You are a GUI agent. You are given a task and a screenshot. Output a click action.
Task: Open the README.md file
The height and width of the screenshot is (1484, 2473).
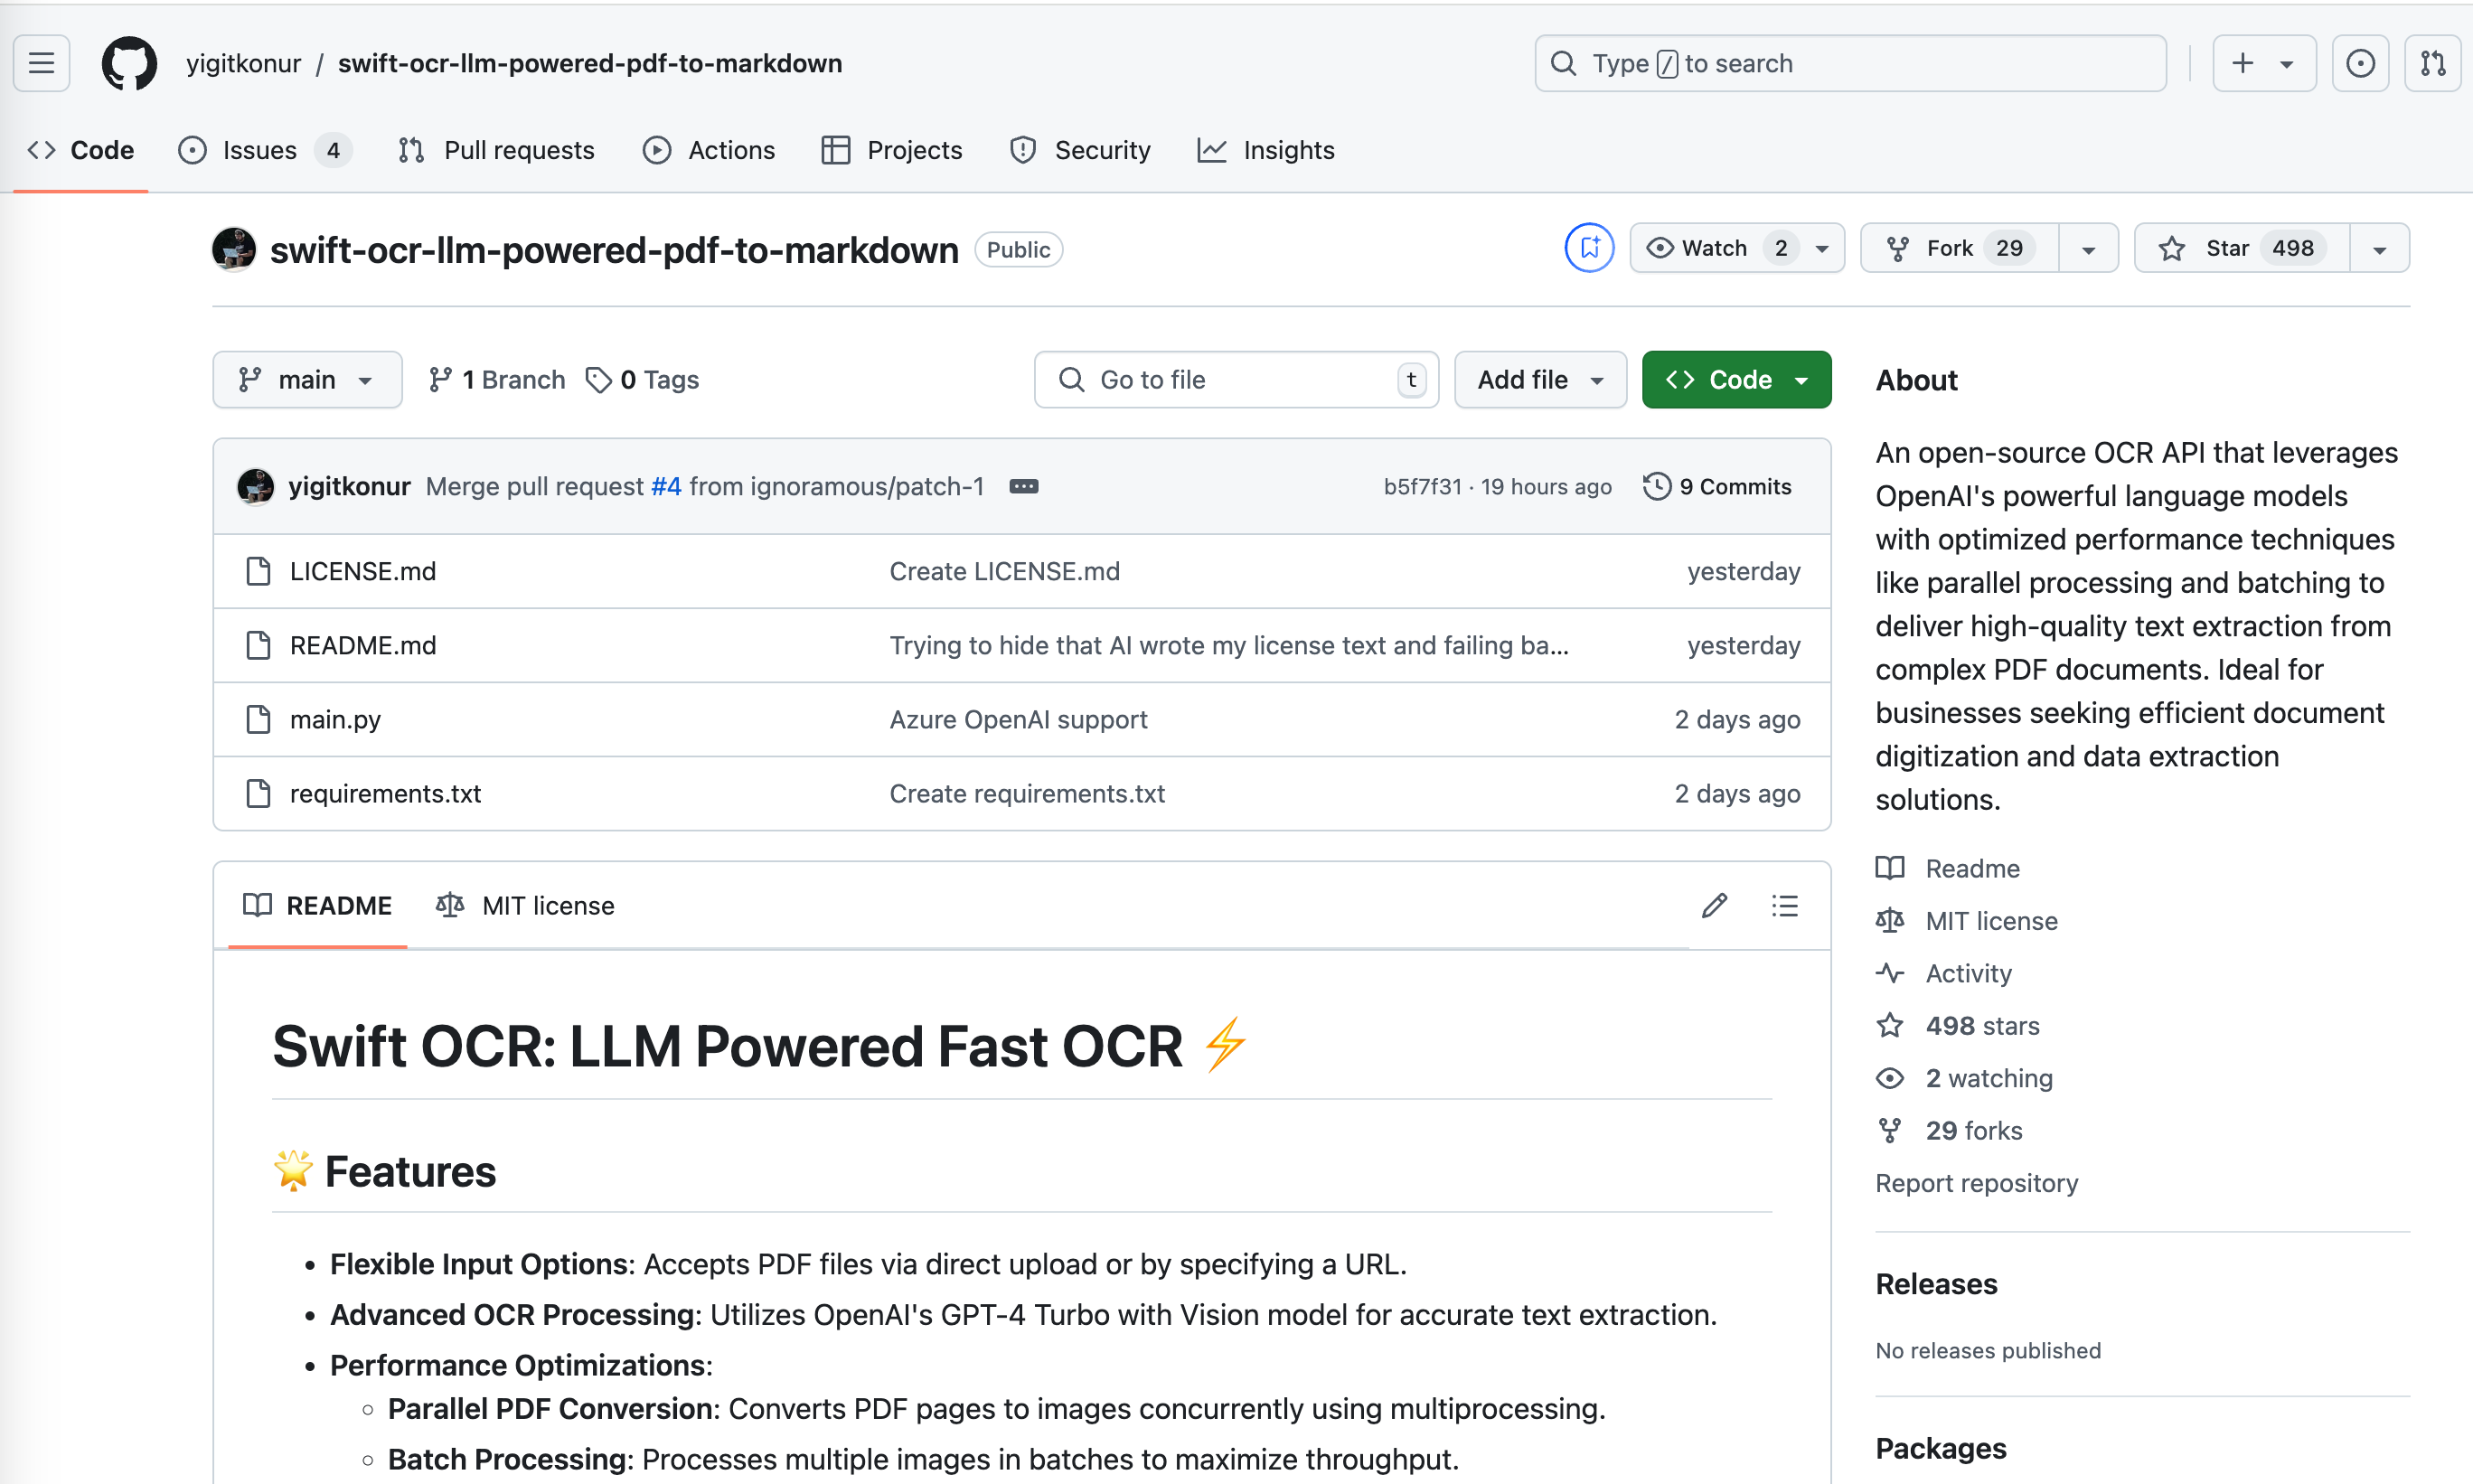coord(363,645)
